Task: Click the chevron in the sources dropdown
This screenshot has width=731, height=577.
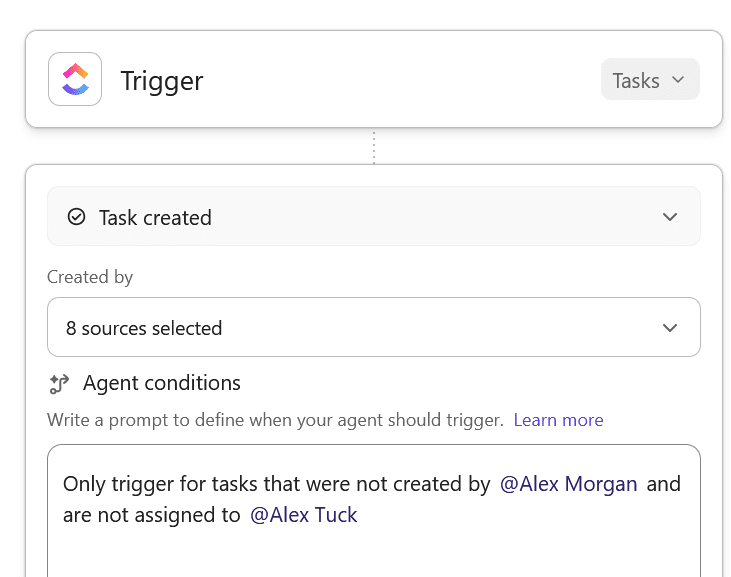Action: click(x=670, y=327)
